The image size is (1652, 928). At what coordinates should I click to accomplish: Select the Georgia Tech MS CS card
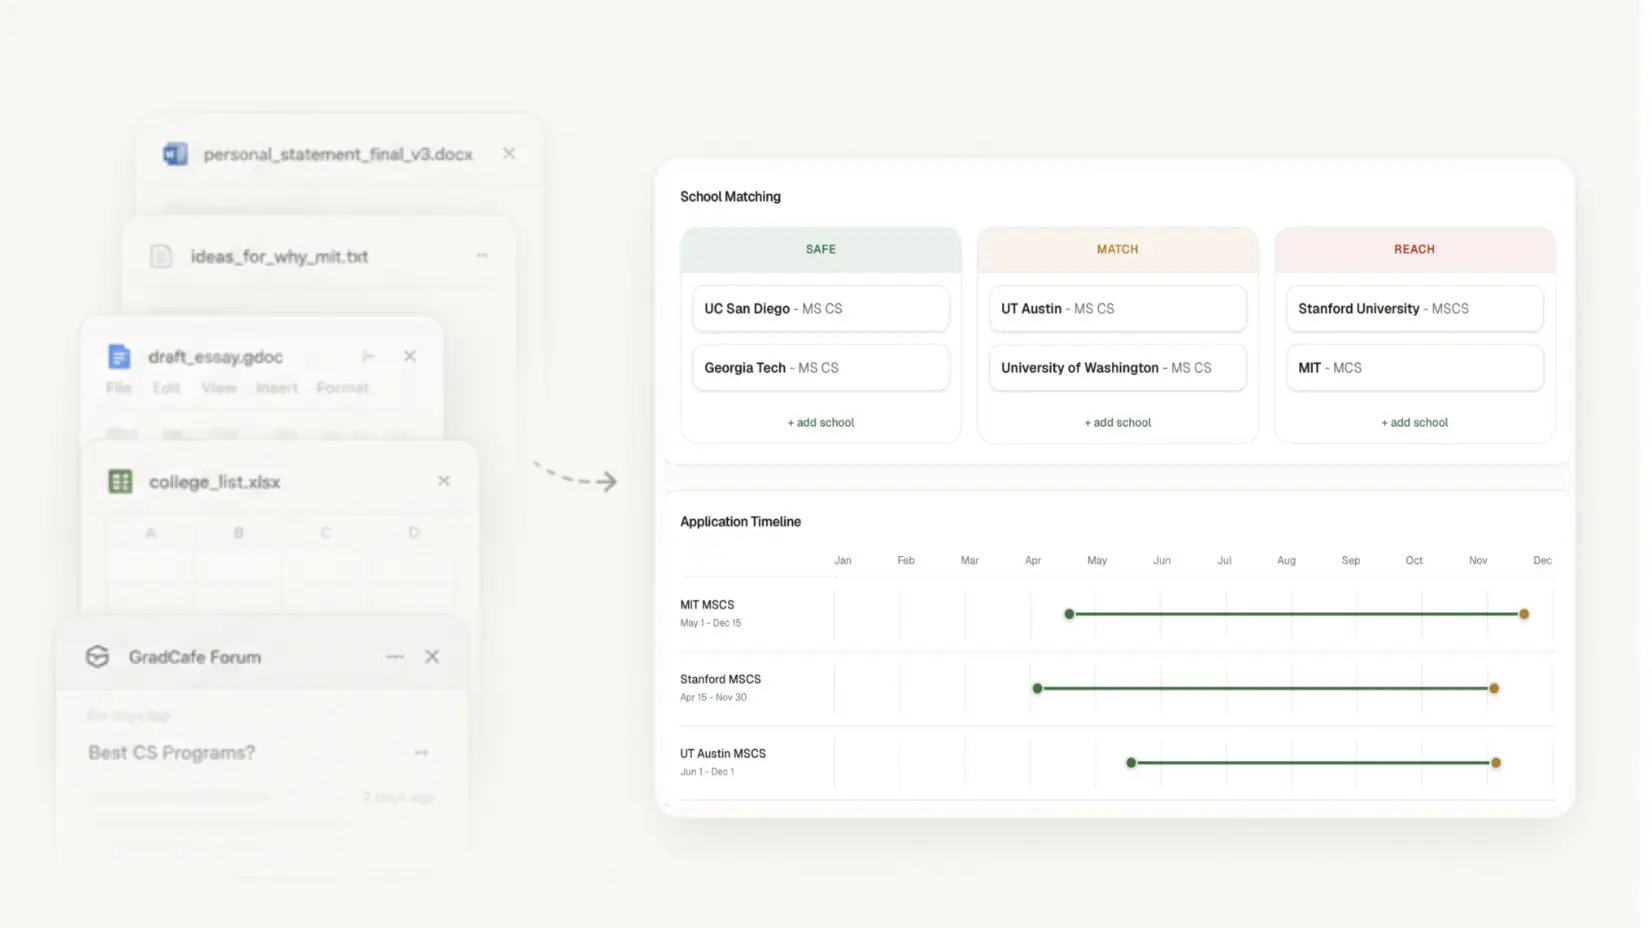point(821,367)
